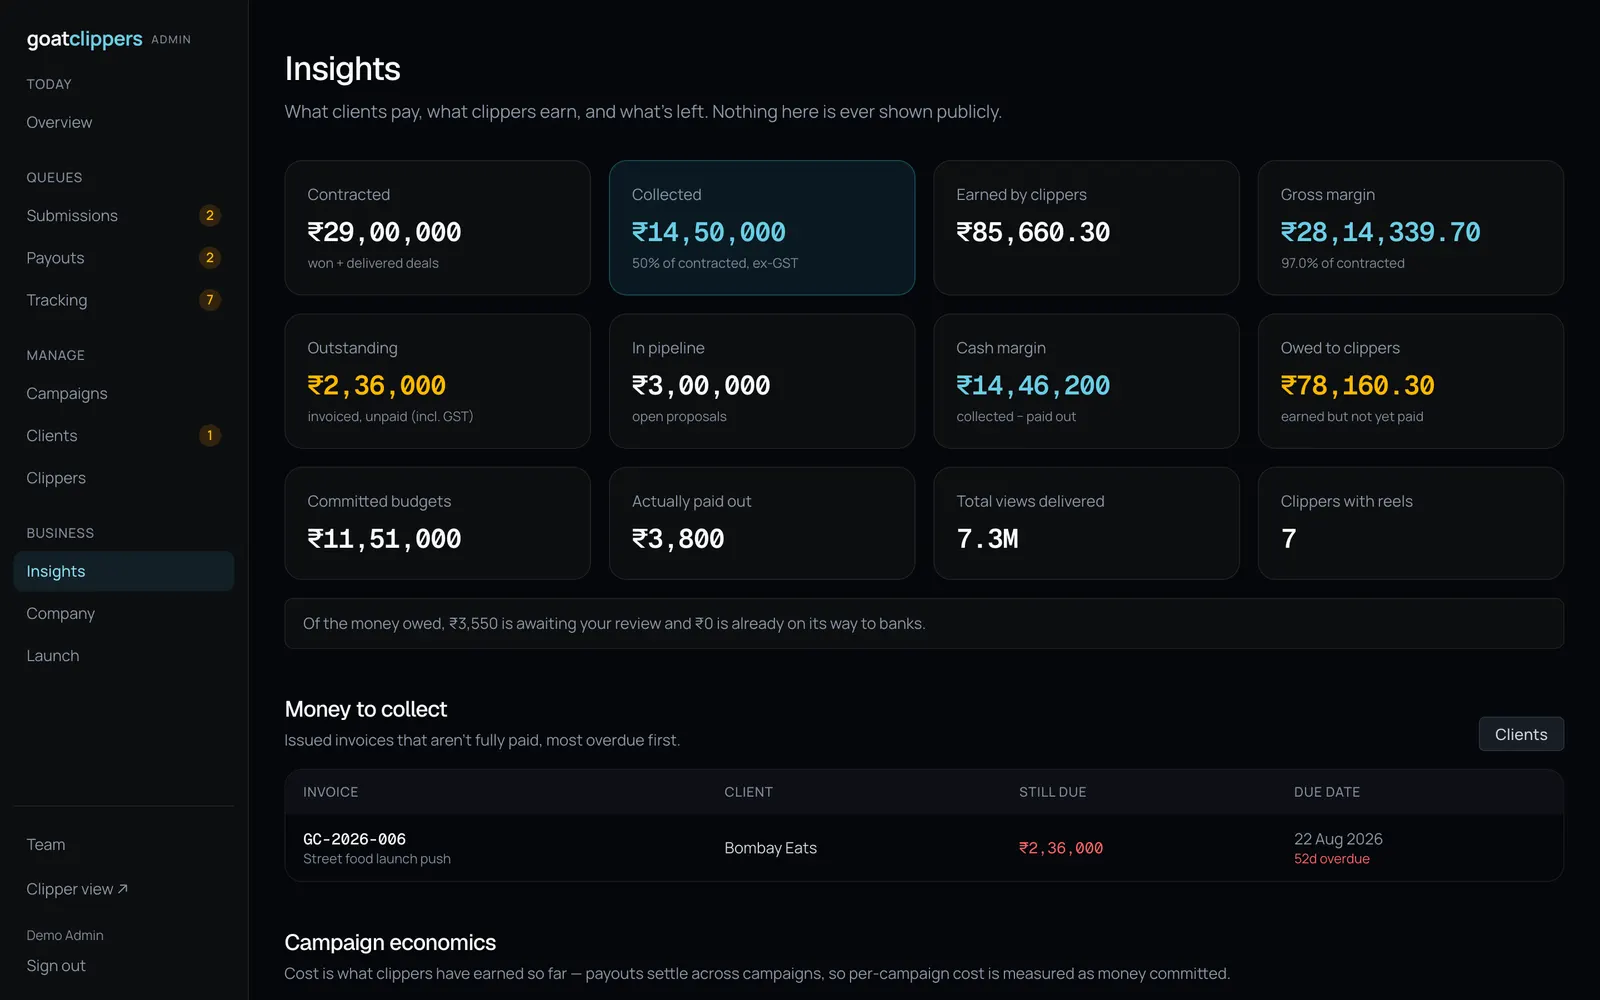Viewport: 1600px width, 1000px height.
Task: Click the Total views delivered card
Action: (x=1086, y=523)
